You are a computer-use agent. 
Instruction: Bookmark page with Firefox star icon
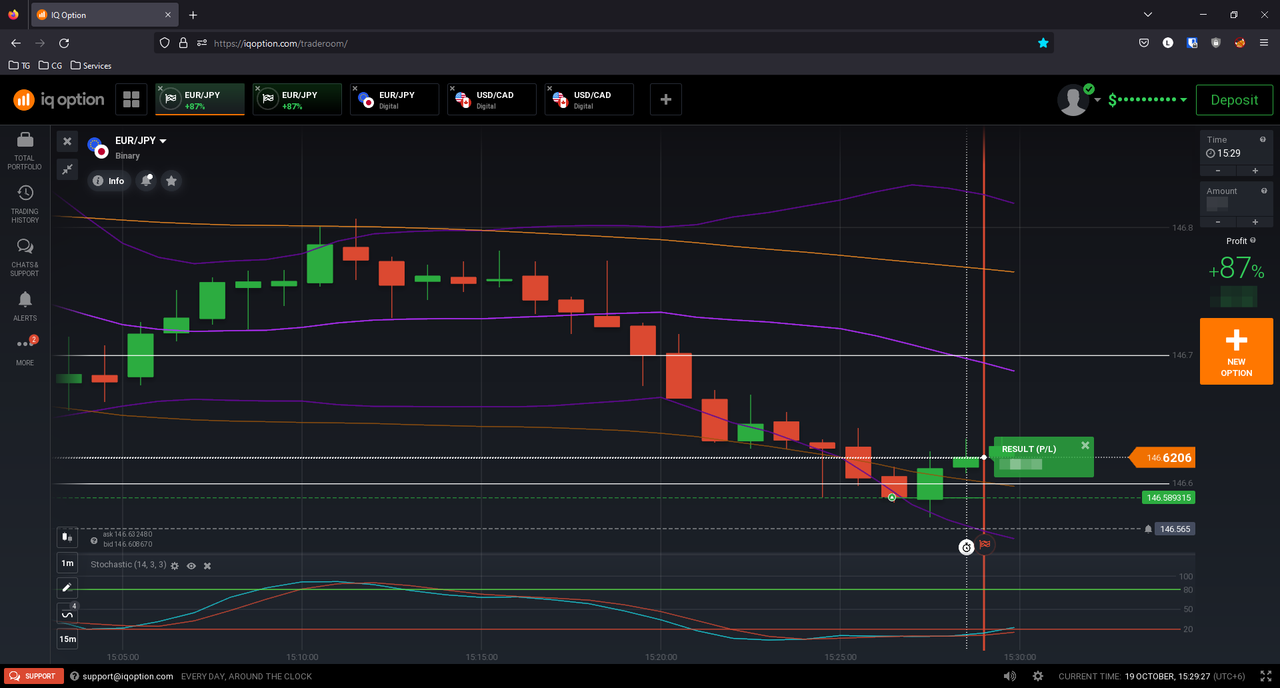(1043, 43)
